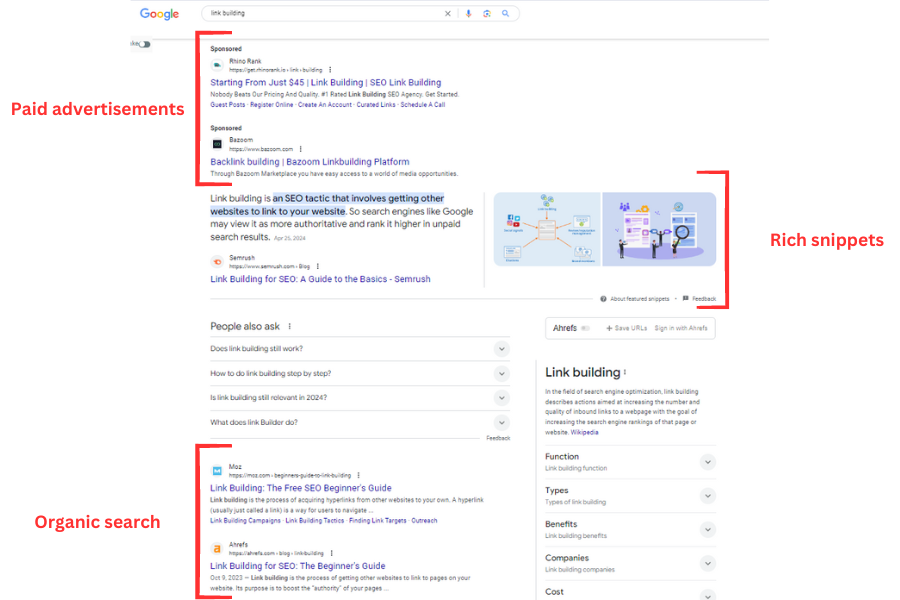Expand the Types section
900x600 pixels.
[630, 496]
